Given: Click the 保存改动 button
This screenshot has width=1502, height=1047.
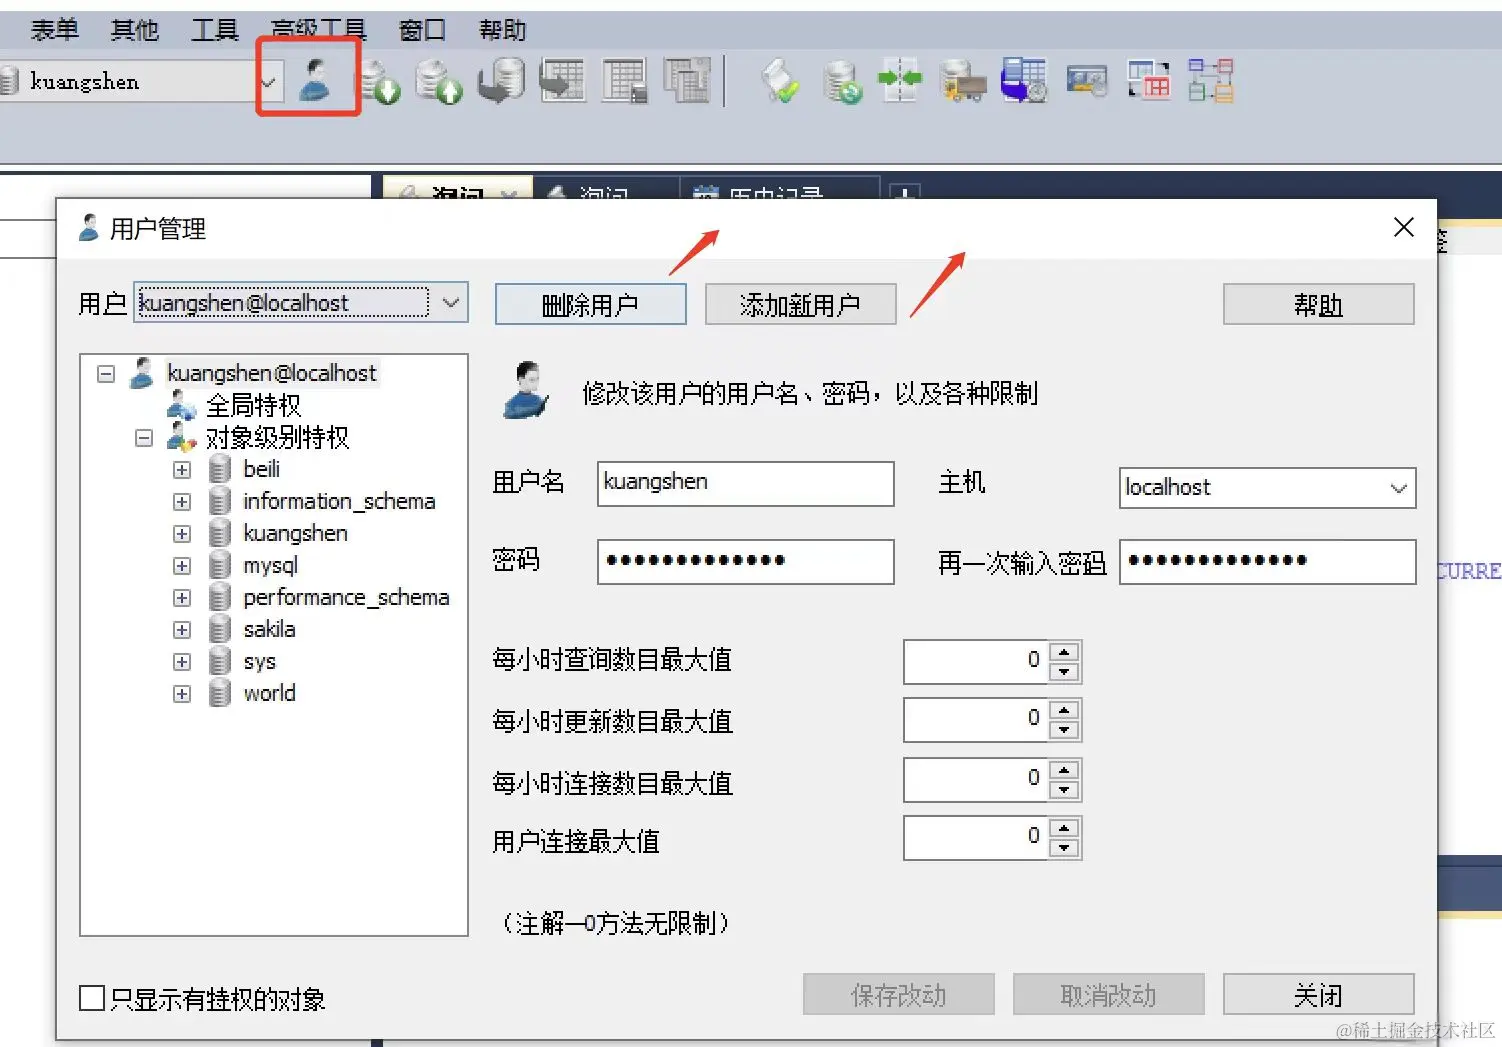Looking at the screenshot, I should pos(898,994).
